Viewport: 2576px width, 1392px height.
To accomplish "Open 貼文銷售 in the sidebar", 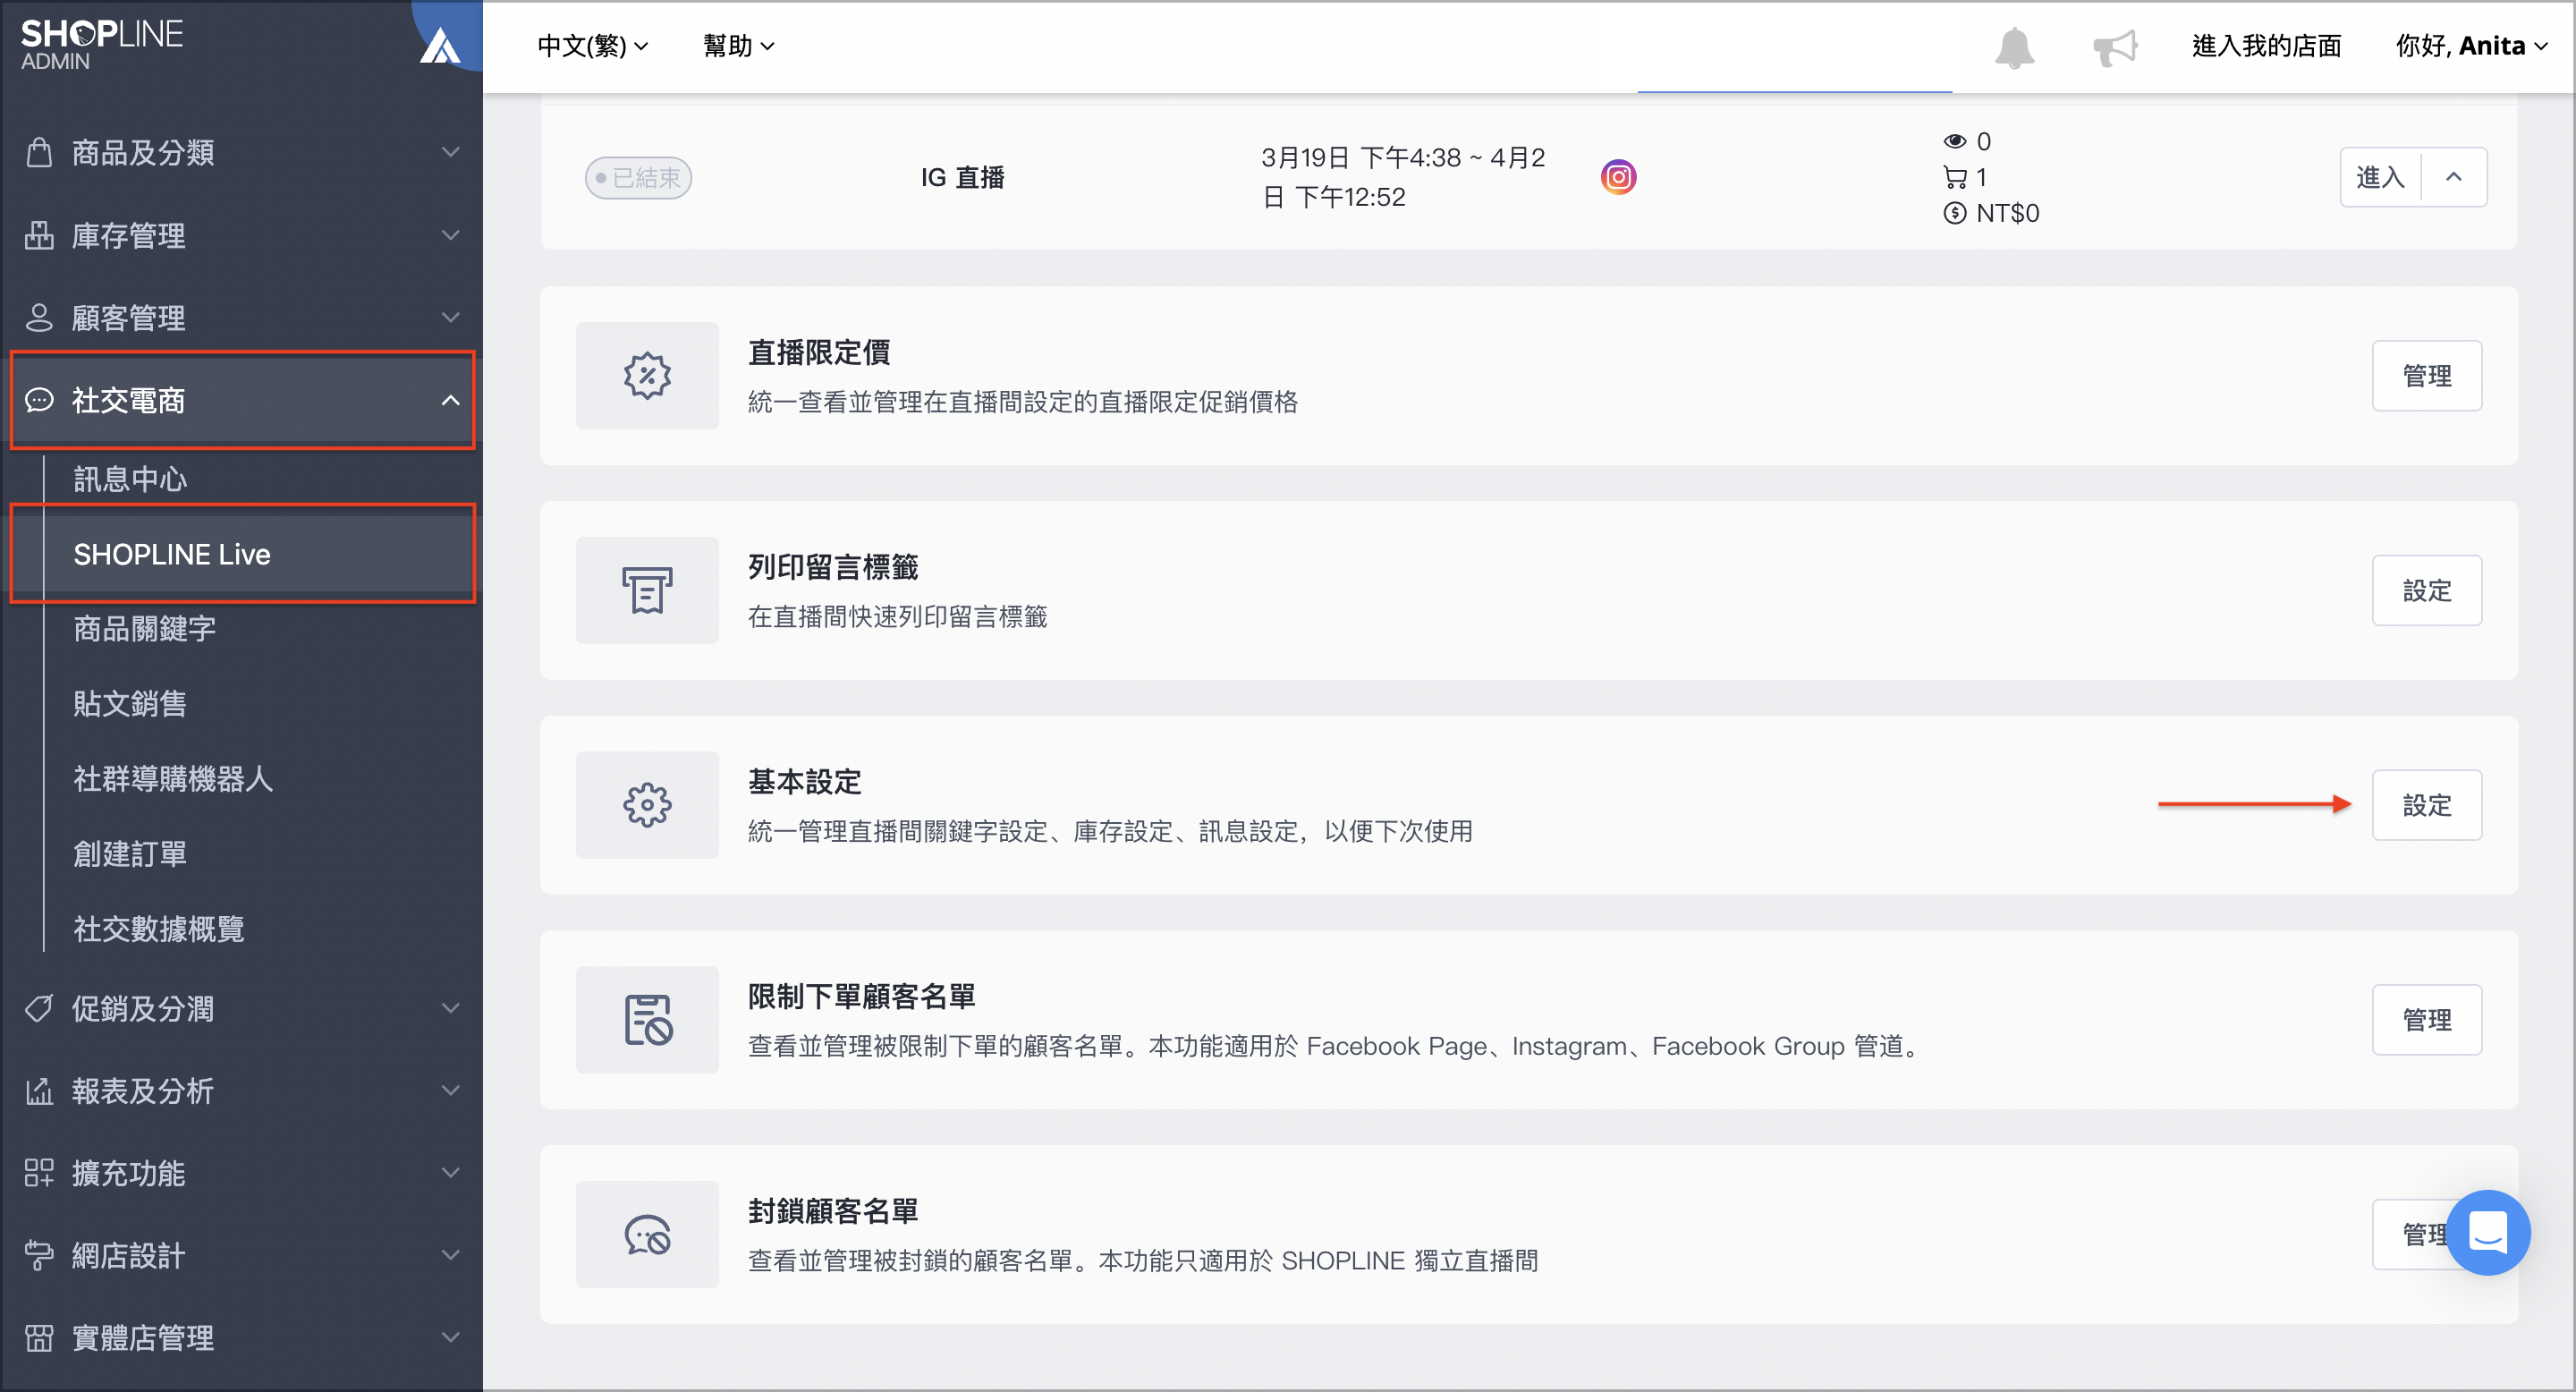I will [x=130, y=704].
